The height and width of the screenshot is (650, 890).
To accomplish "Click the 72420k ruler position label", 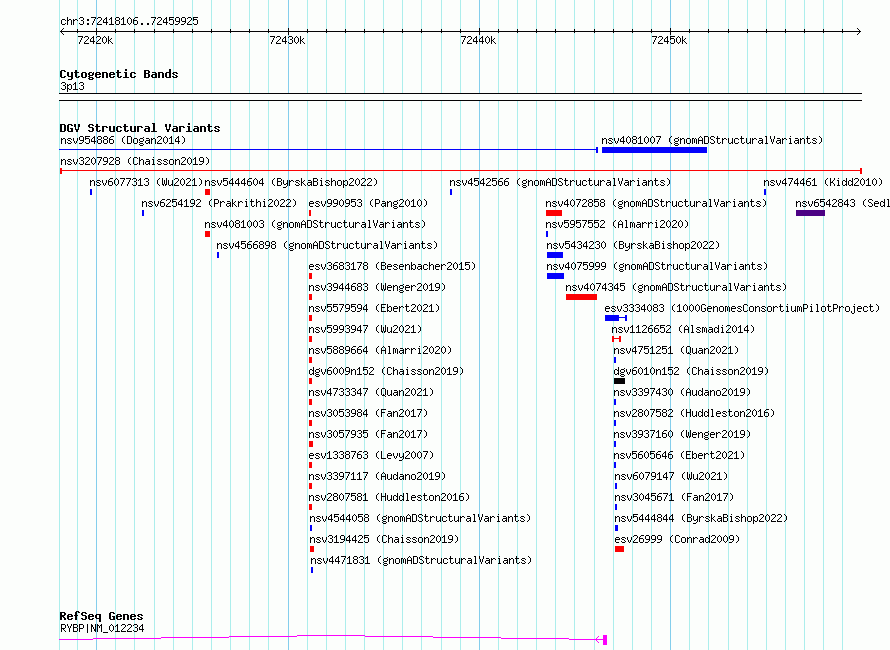I will pos(95,40).
